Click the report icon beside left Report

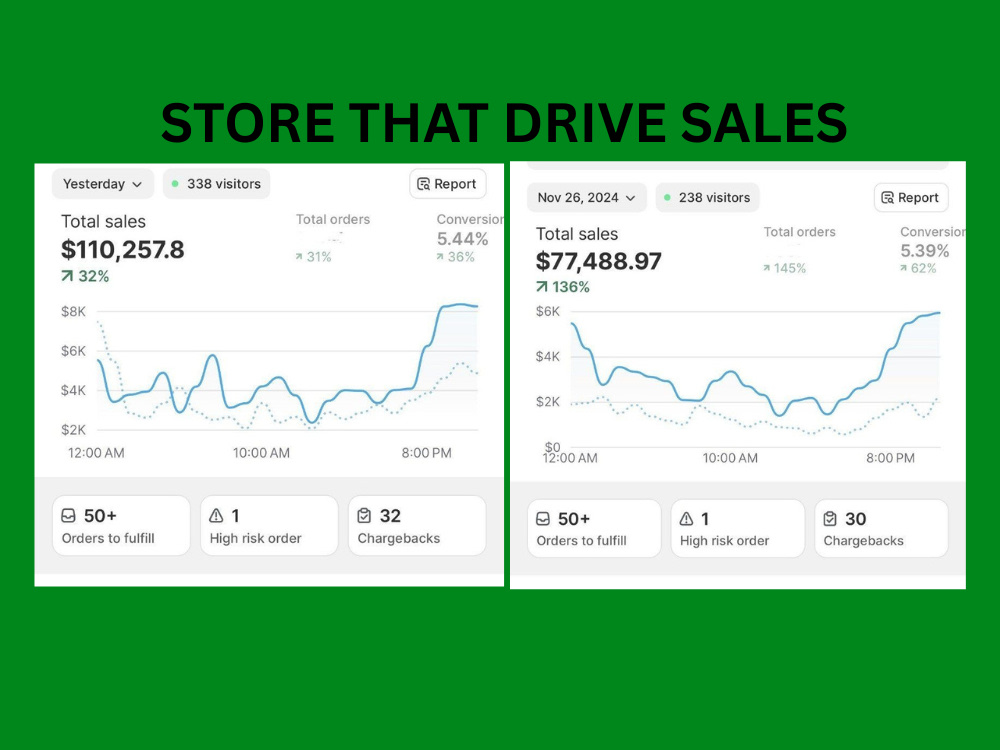[x=423, y=184]
